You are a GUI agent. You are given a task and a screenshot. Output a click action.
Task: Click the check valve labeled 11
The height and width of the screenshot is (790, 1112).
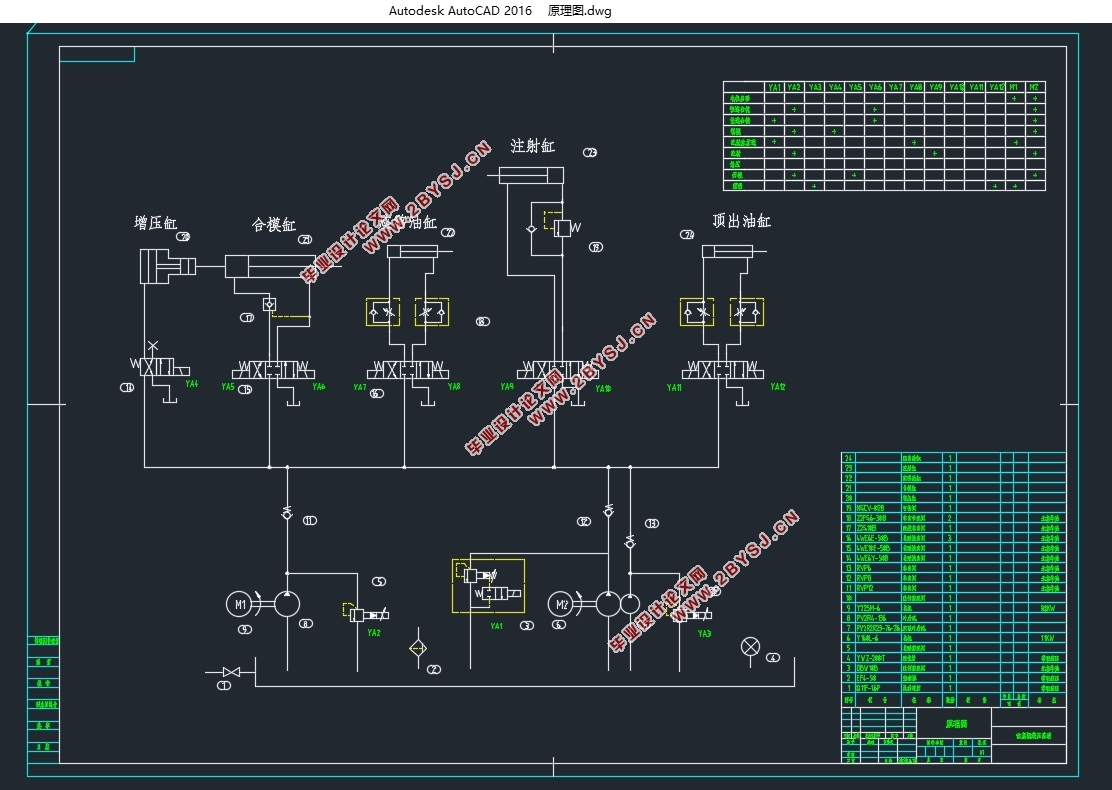click(287, 514)
